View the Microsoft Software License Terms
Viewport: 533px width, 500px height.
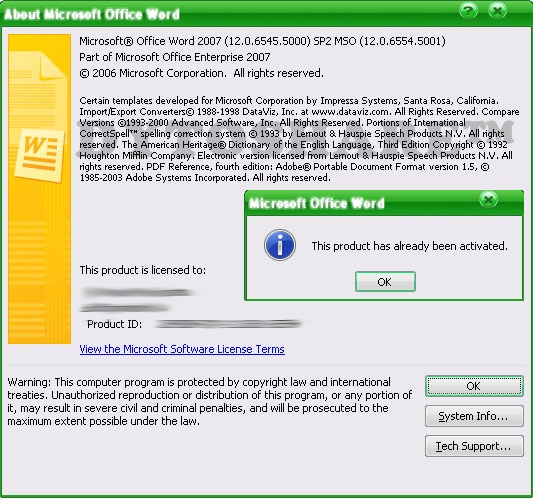(182, 349)
